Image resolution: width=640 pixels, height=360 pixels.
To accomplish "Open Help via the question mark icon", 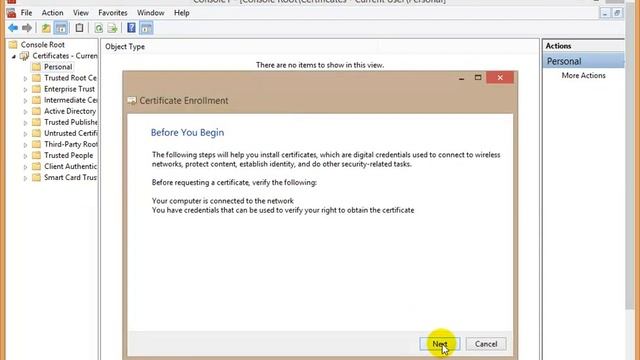I will pos(131,28).
